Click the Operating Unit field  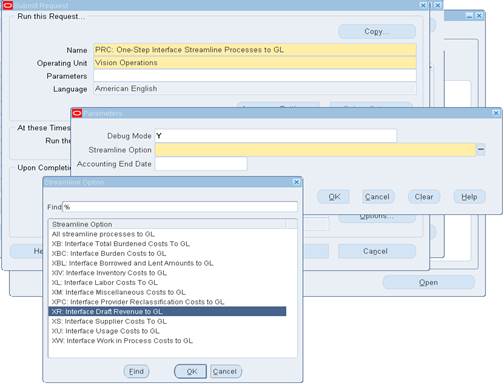point(255,63)
